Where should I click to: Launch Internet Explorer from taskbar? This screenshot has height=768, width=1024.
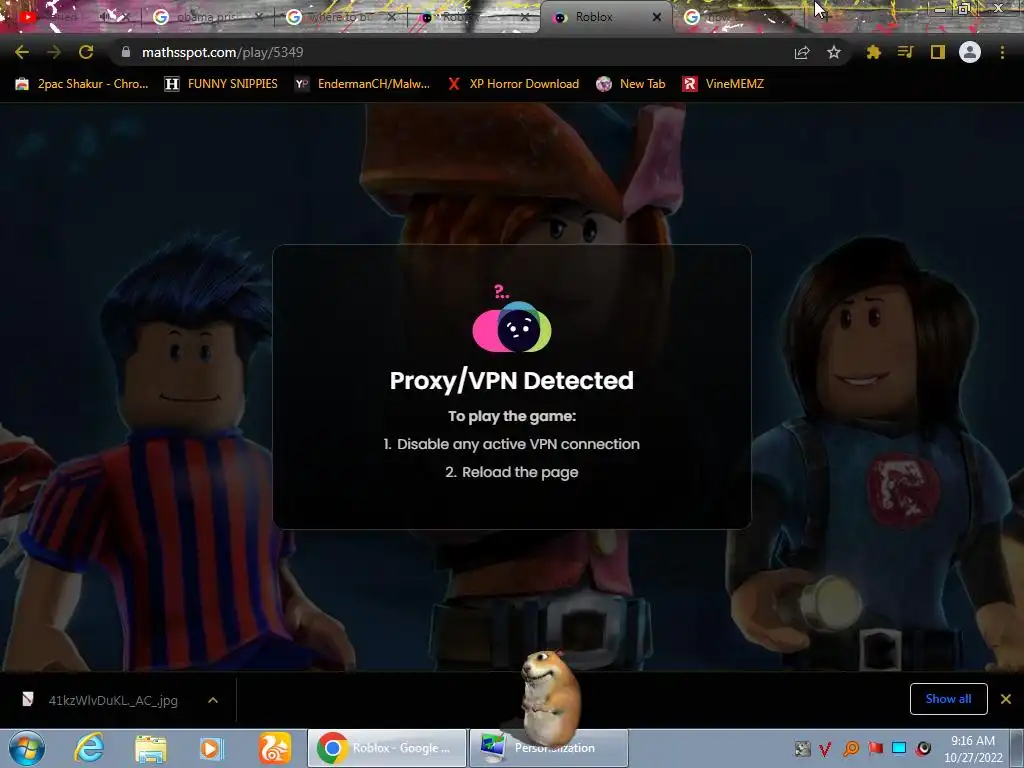(x=89, y=748)
